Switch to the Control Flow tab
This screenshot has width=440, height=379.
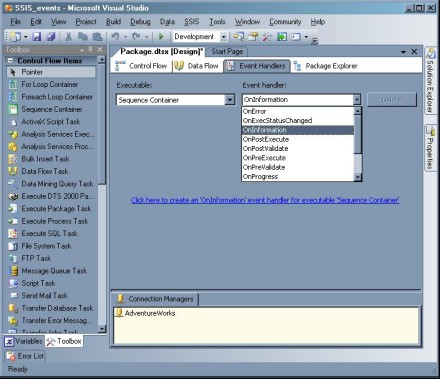141,66
